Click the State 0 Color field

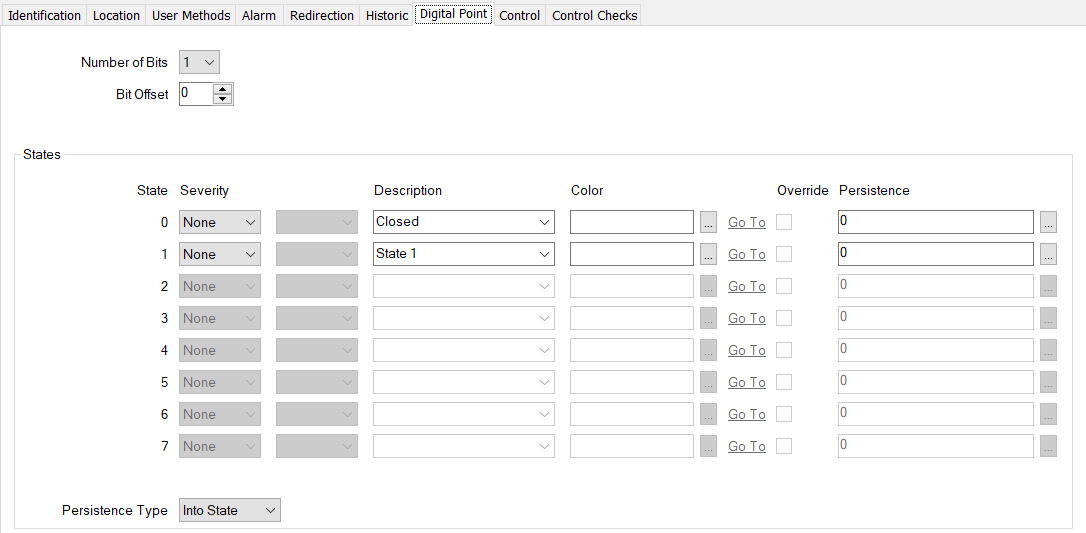pyautogui.click(x=631, y=222)
